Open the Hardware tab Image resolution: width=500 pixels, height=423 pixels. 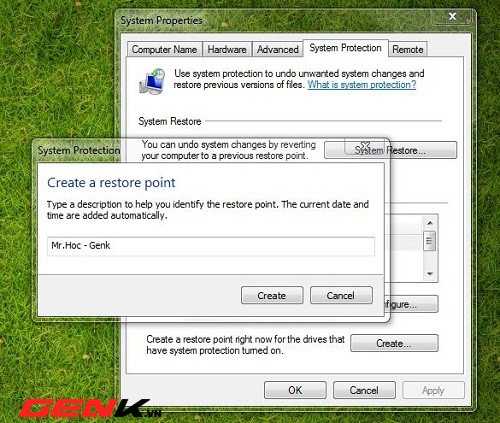[x=227, y=50]
